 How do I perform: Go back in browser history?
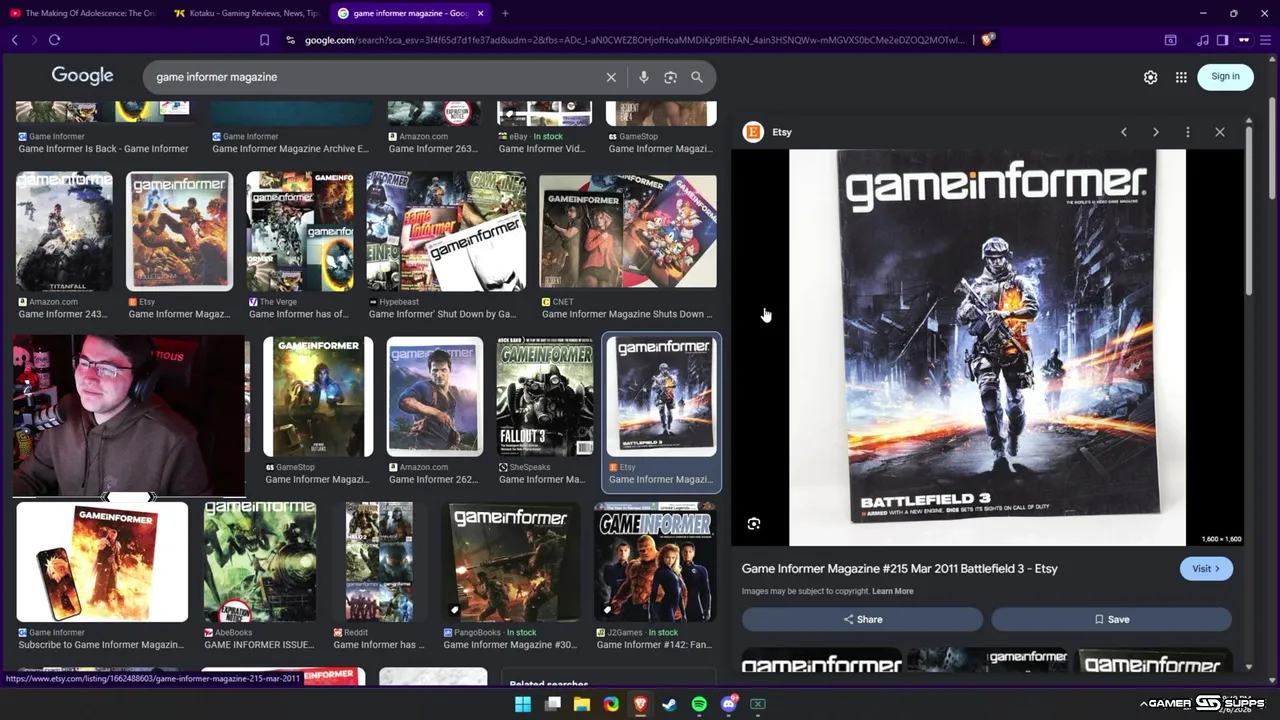tap(14, 40)
